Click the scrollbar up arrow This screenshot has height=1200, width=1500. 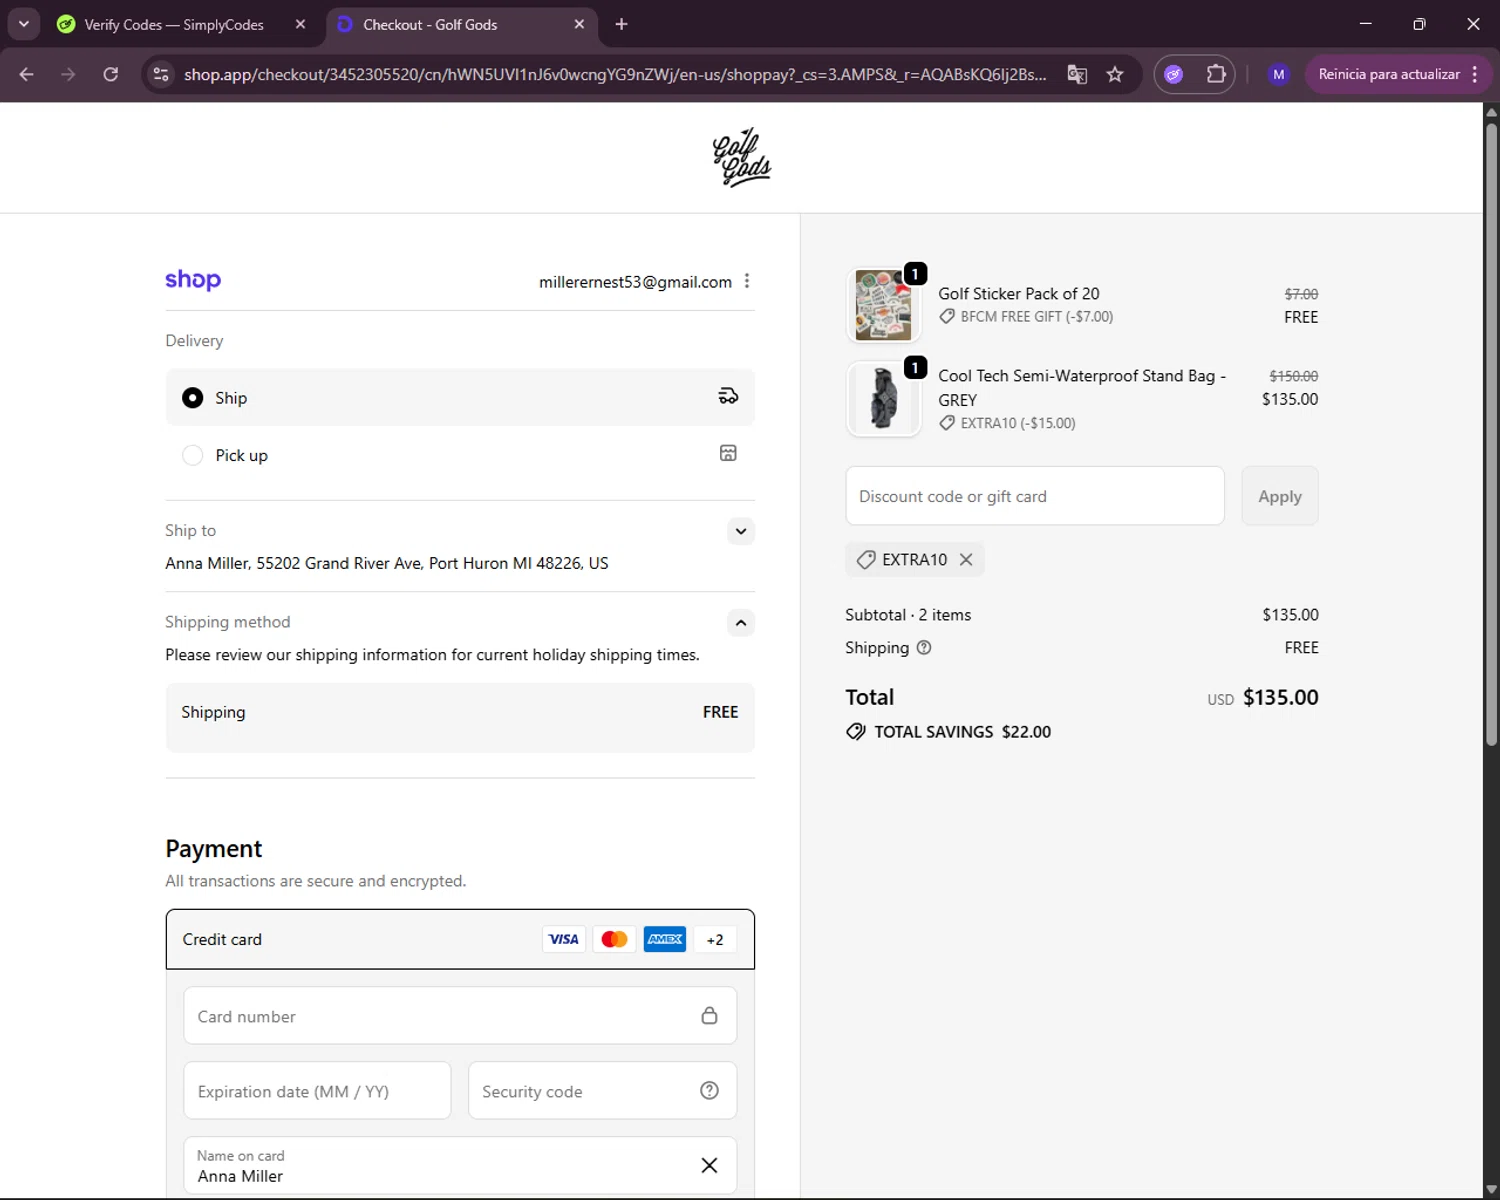[x=1491, y=111]
